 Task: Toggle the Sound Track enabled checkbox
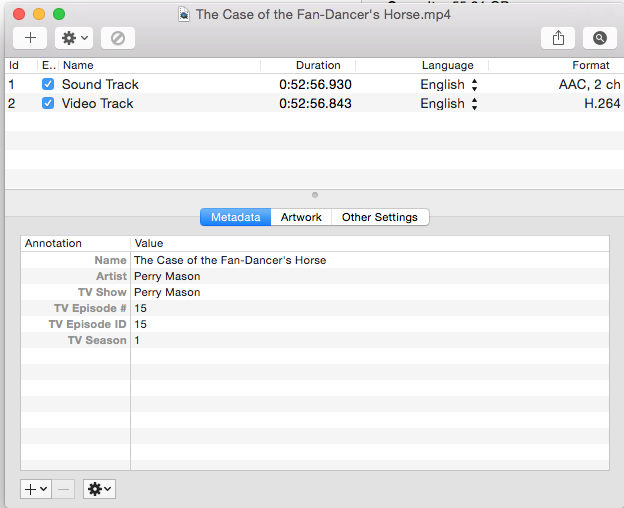pos(48,84)
